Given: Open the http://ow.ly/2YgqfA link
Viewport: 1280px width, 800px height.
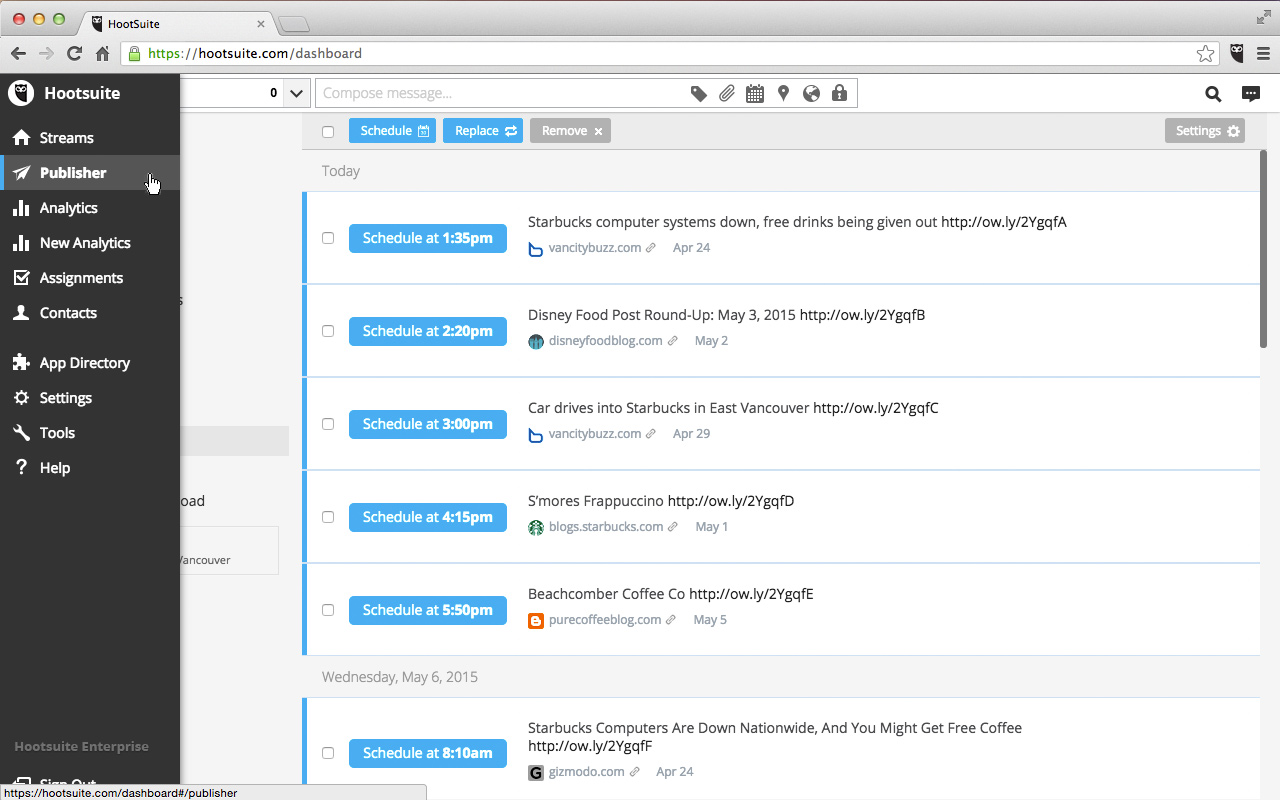Looking at the screenshot, I should [1004, 222].
